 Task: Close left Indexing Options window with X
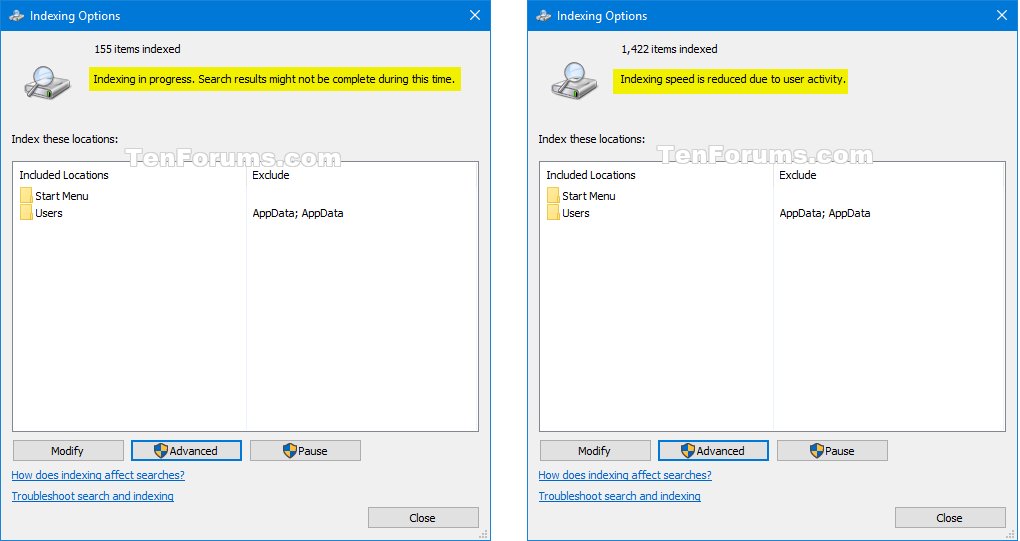(x=475, y=15)
